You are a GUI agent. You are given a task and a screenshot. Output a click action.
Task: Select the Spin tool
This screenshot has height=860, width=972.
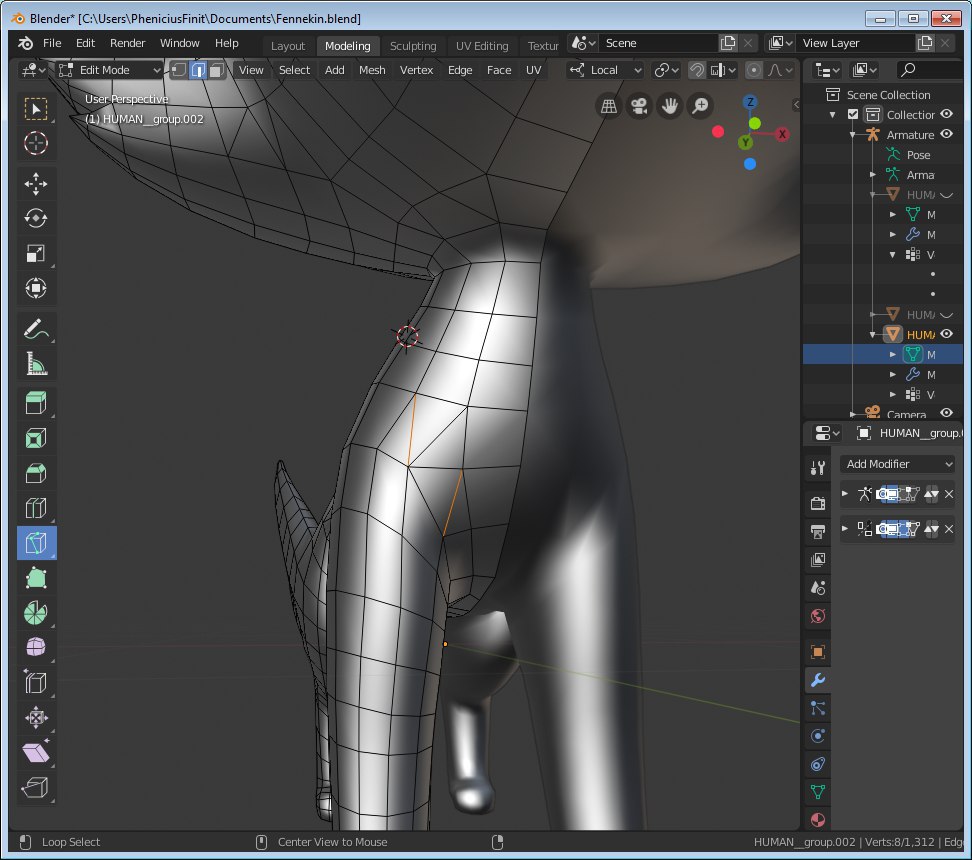tap(36, 613)
